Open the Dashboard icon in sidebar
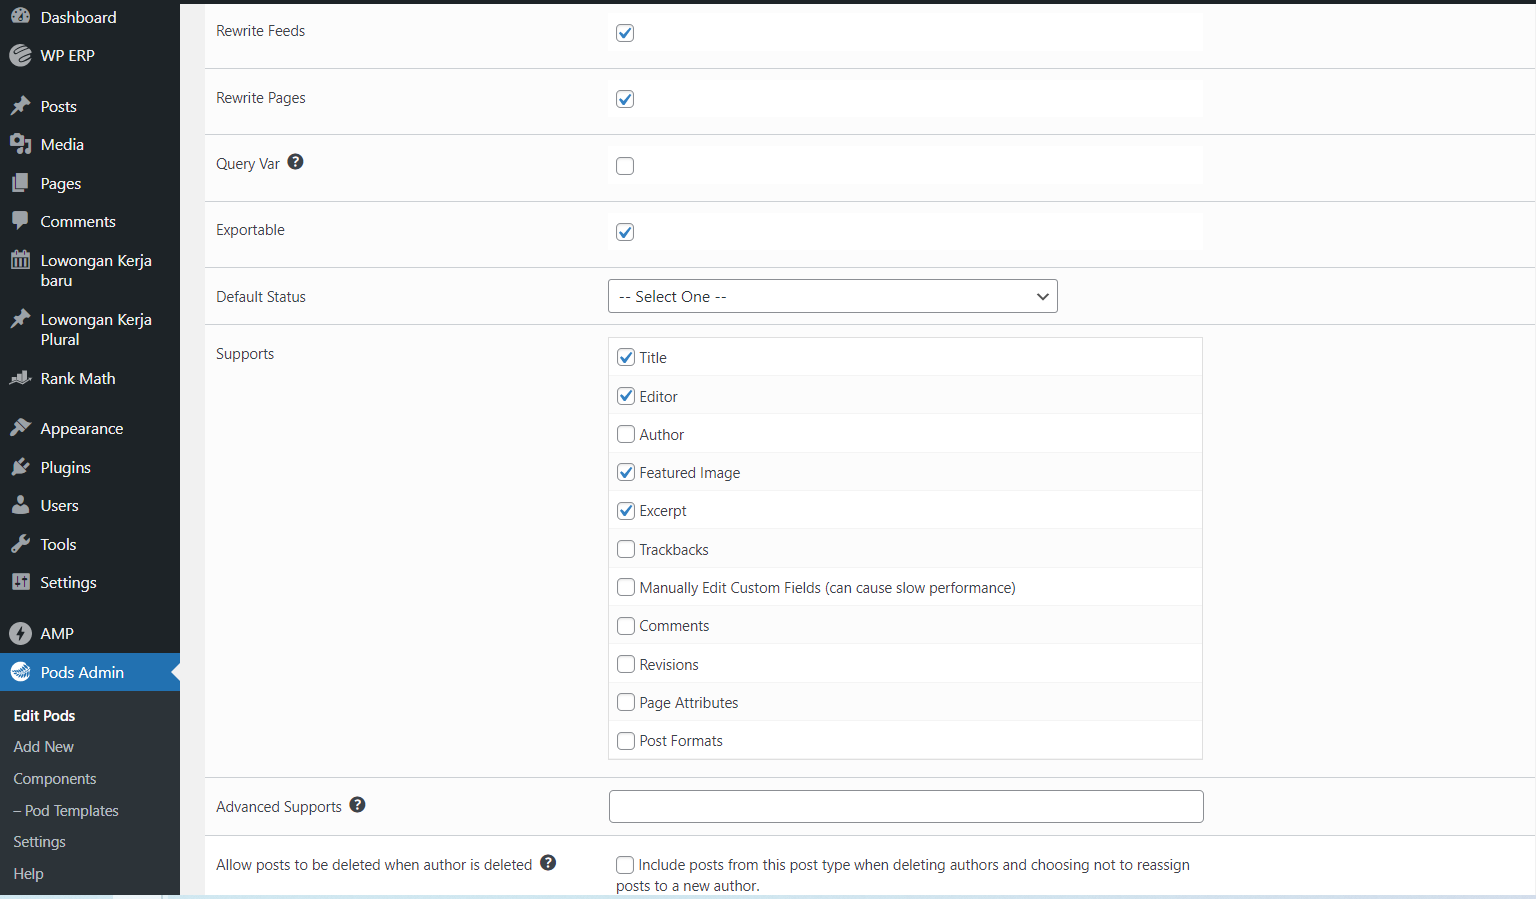Viewport: 1536px width, 899px height. point(20,17)
